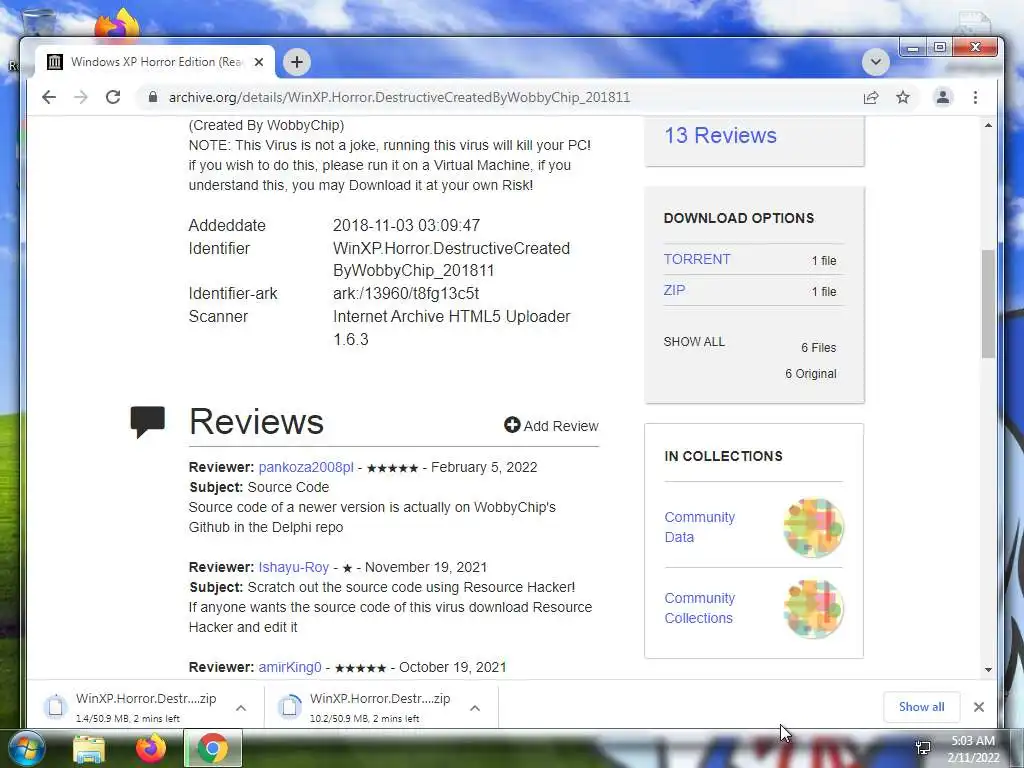1024x768 pixels.
Task: Click SHOW ALL download files
Action: tap(694, 342)
